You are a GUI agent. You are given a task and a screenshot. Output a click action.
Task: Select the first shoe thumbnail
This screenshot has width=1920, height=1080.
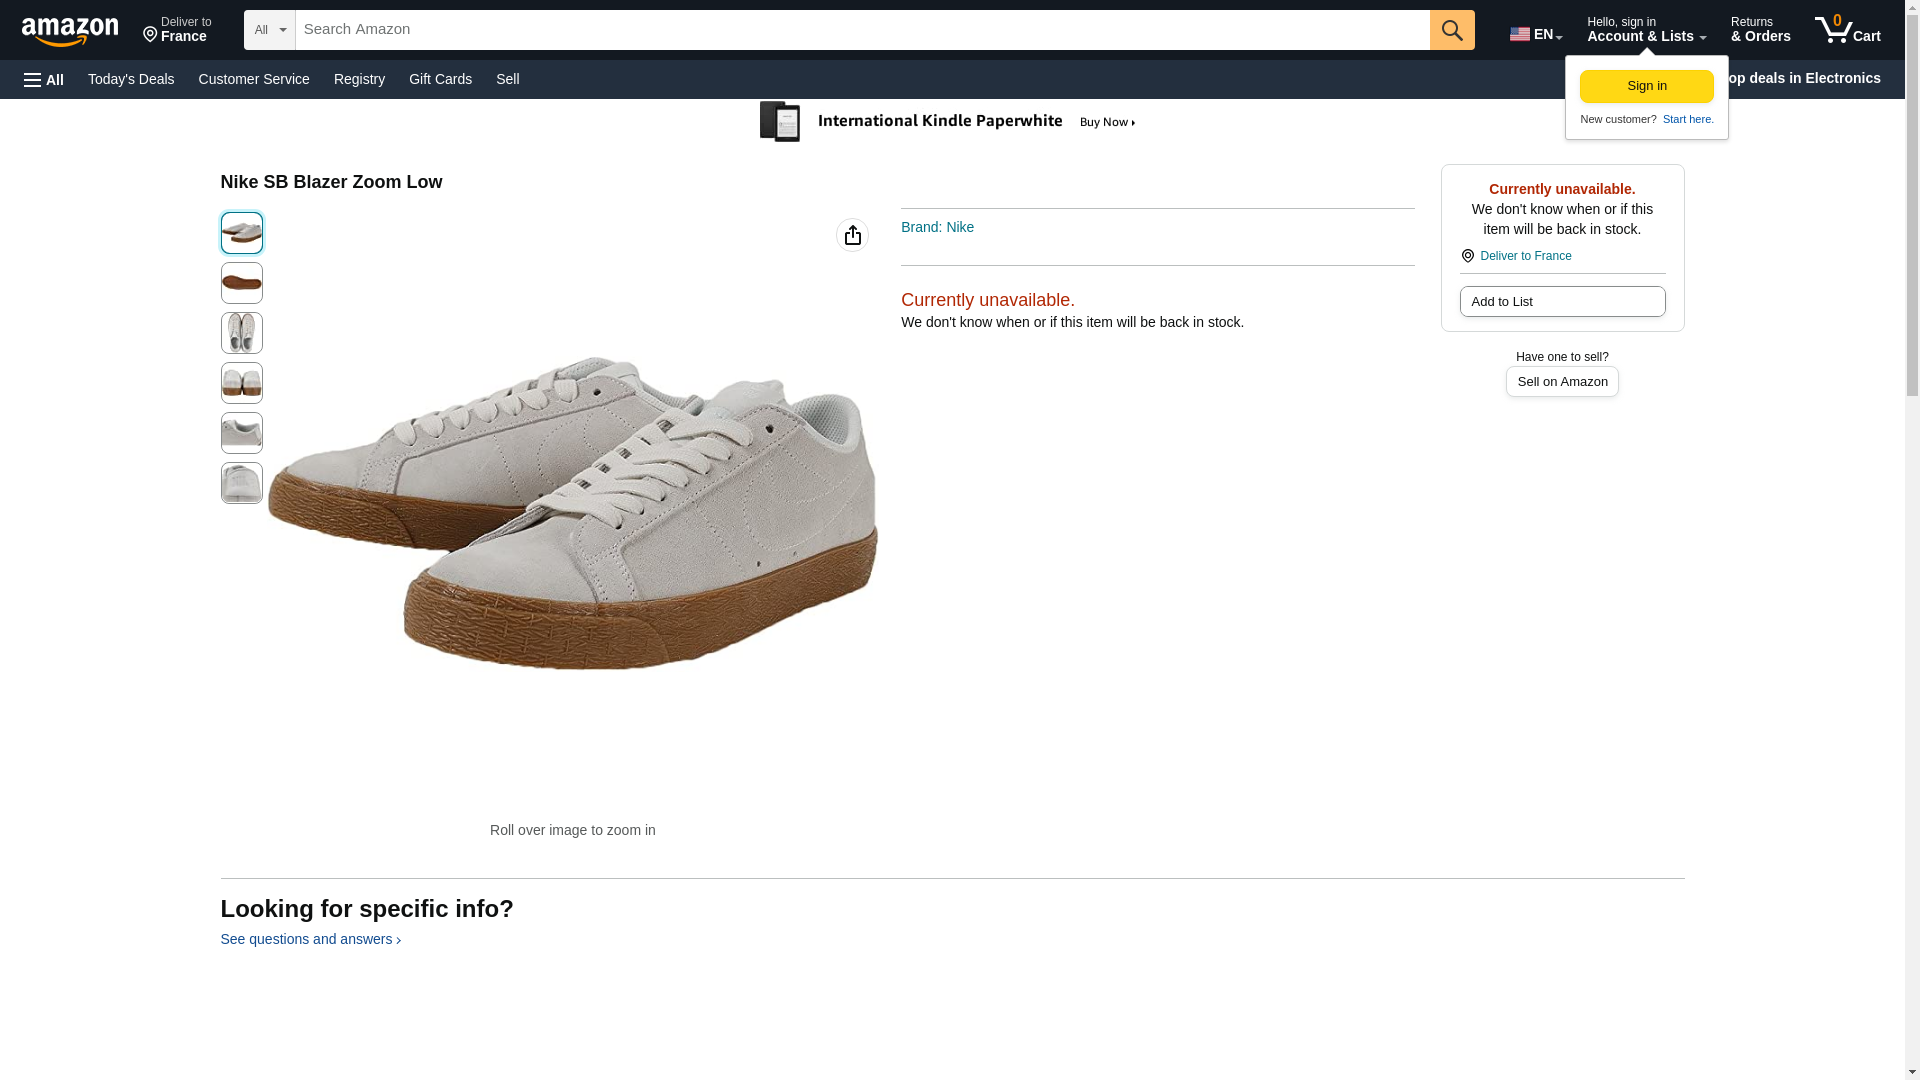(x=241, y=233)
